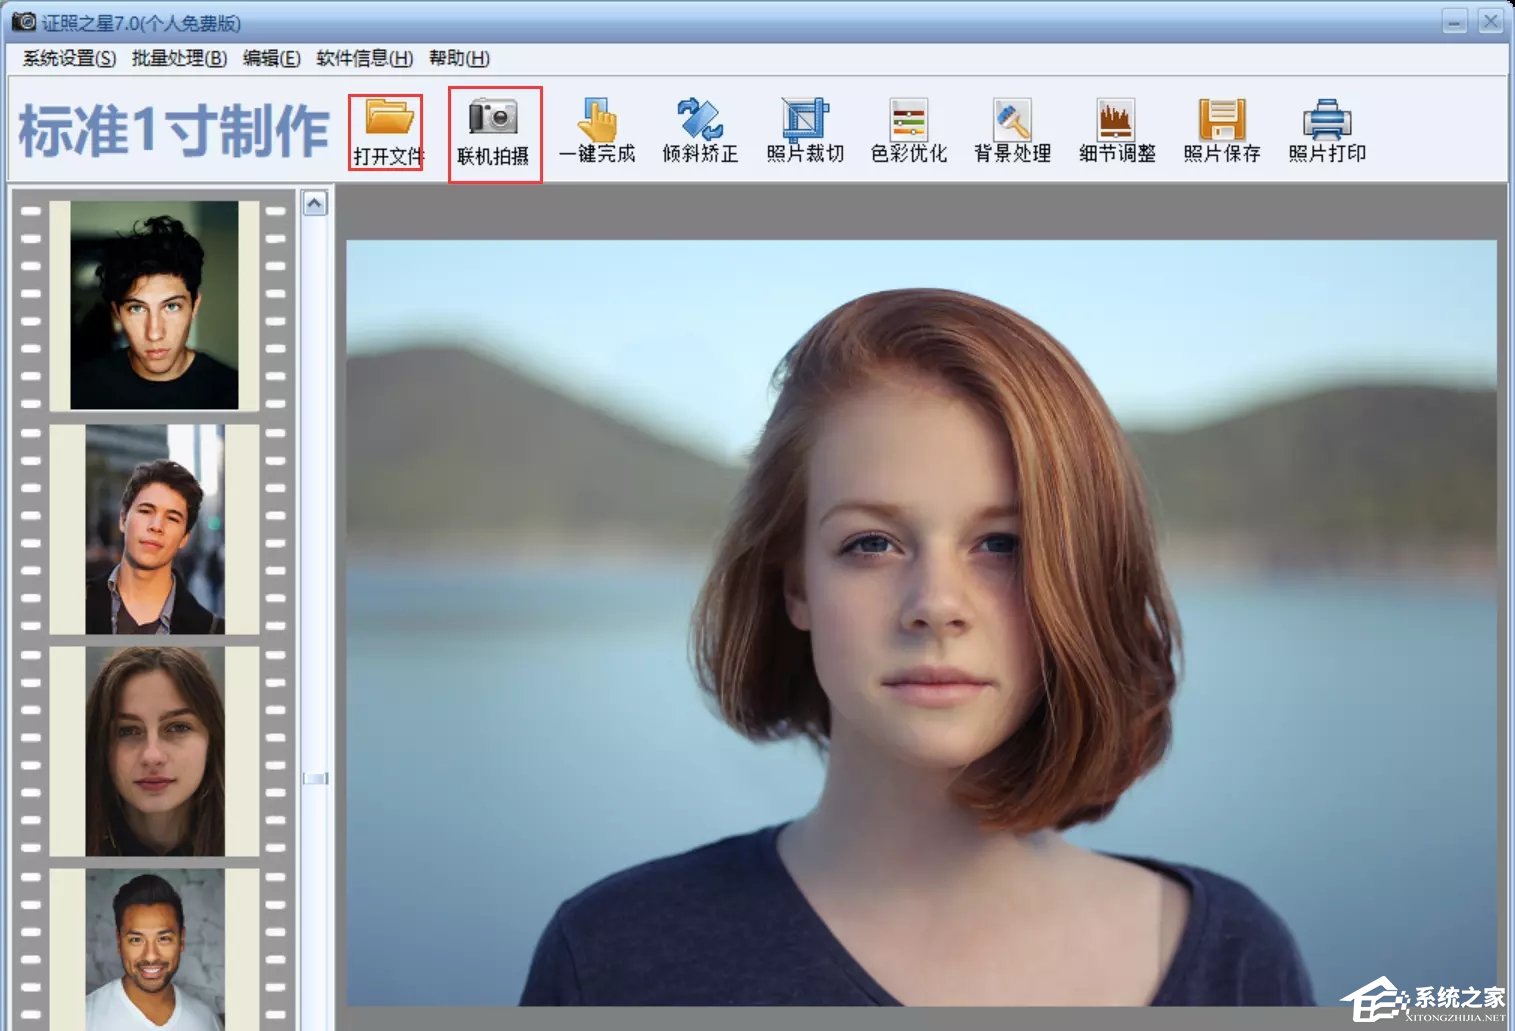Click the 色彩优化 color optimization icon
The height and width of the screenshot is (1031, 1515).
pyautogui.click(x=908, y=122)
